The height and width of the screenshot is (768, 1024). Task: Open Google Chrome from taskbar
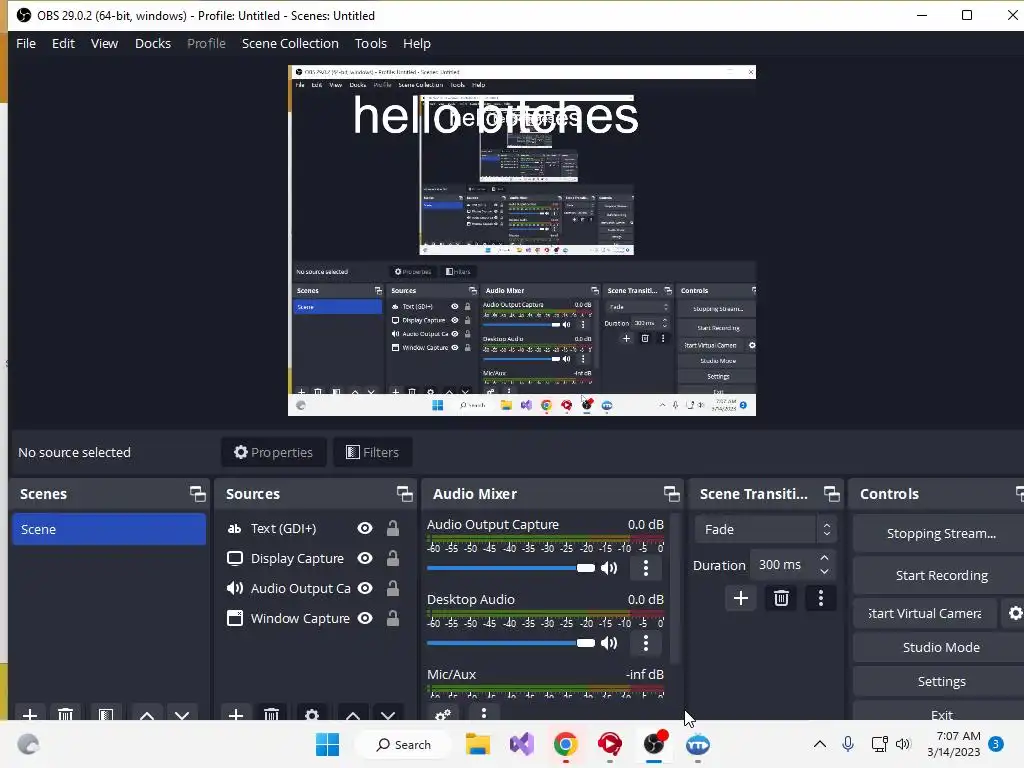tap(566, 744)
